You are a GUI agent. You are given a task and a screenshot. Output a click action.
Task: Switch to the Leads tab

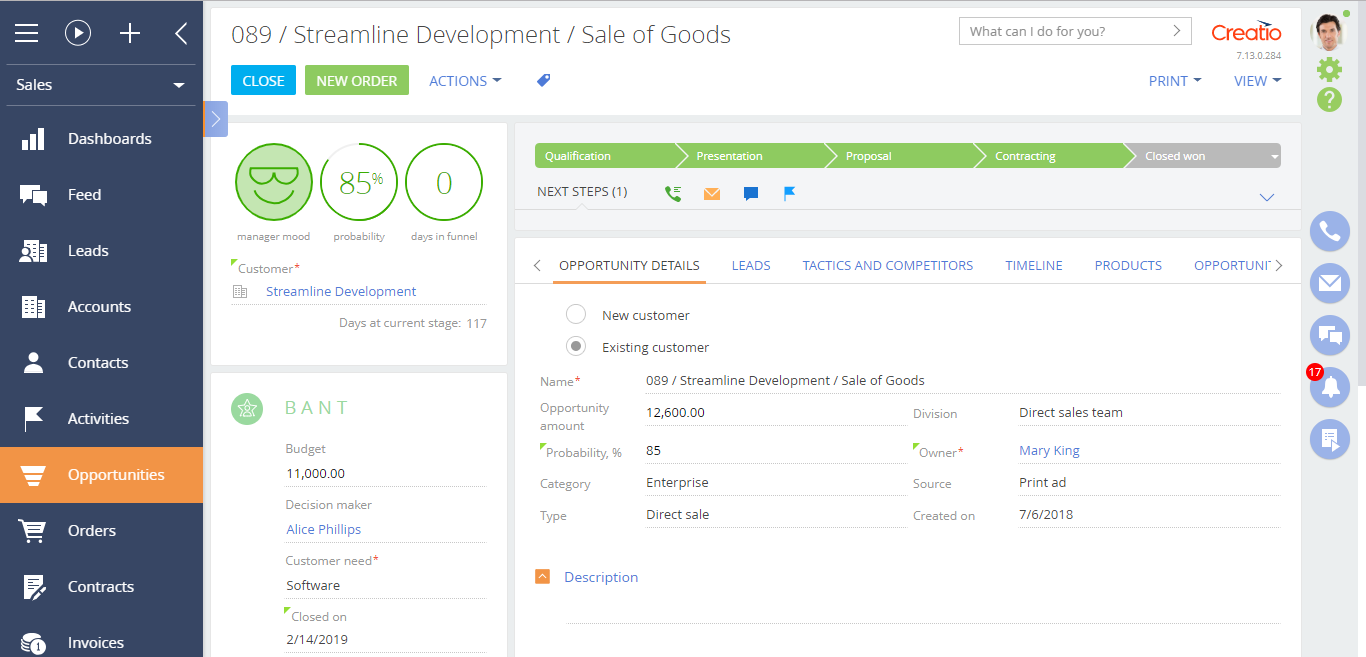pyautogui.click(x=751, y=265)
